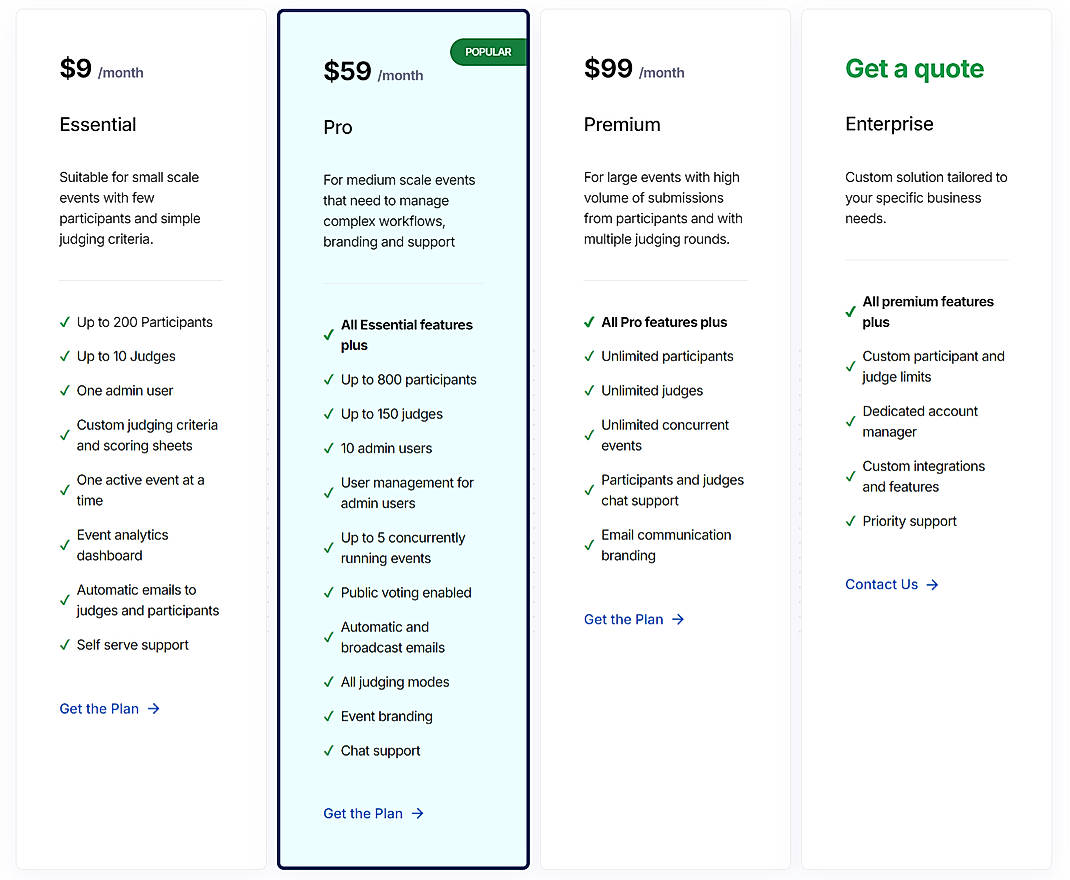The width and height of the screenshot is (1070, 880).
Task: Select the highlighted Pro plan card
Action: click(403, 440)
